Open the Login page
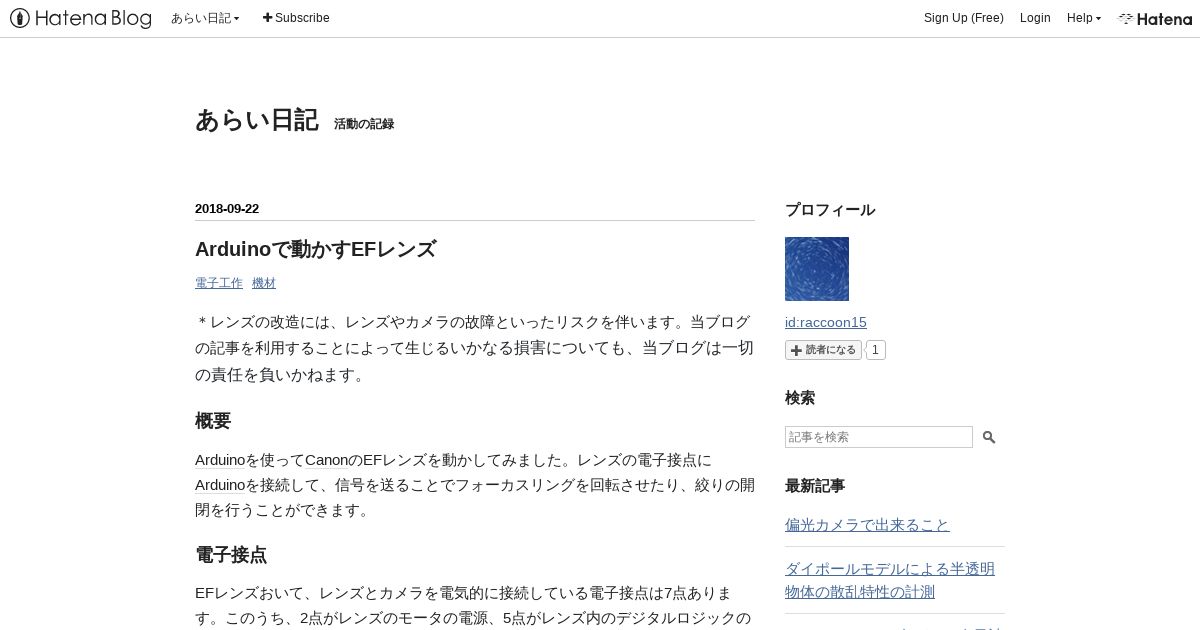This screenshot has width=1200, height=630. pos(1035,18)
